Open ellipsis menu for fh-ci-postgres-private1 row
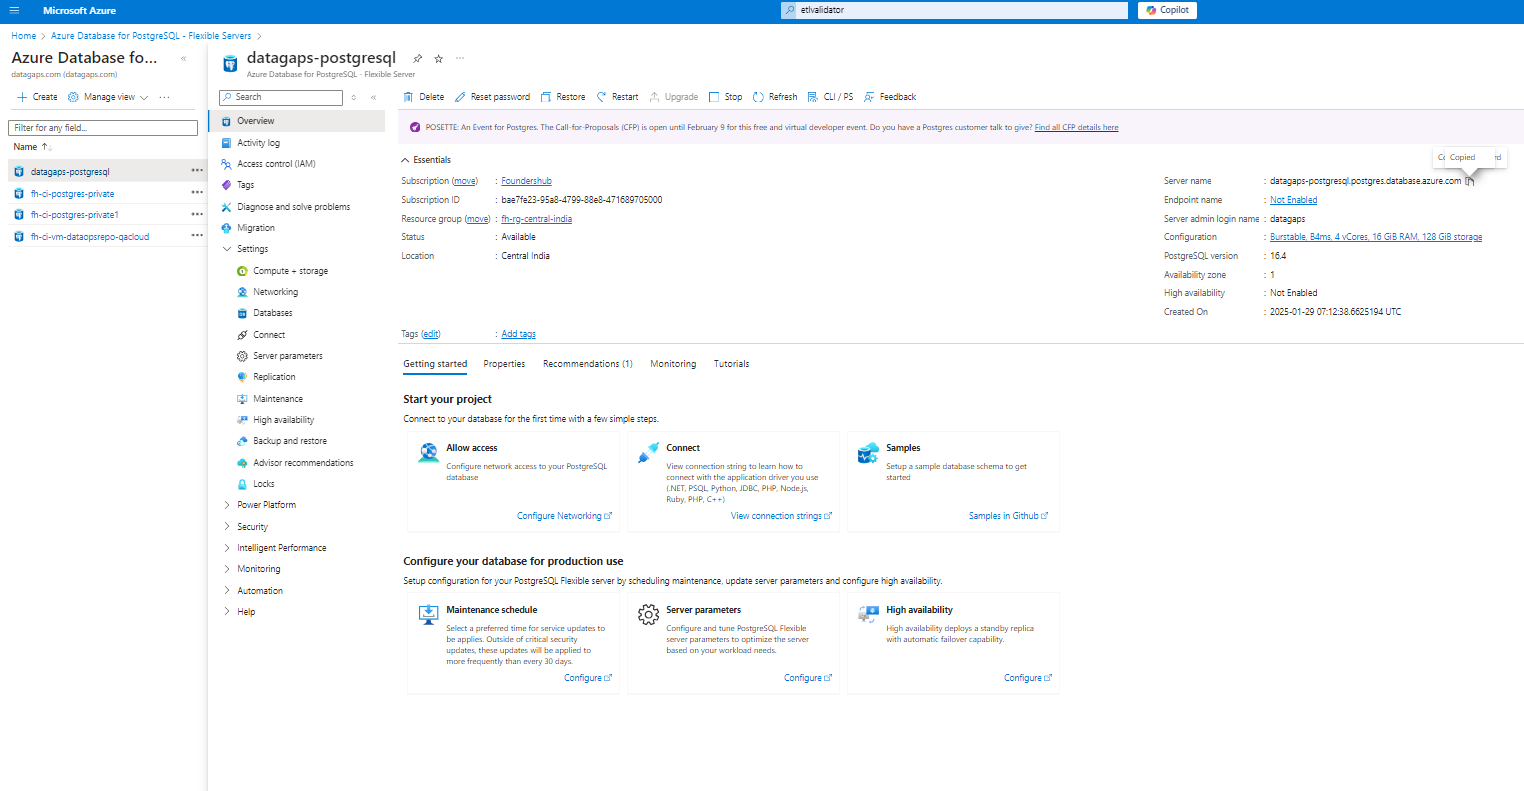Image resolution: width=1524 pixels, height=791 pixels. point(197,214)
